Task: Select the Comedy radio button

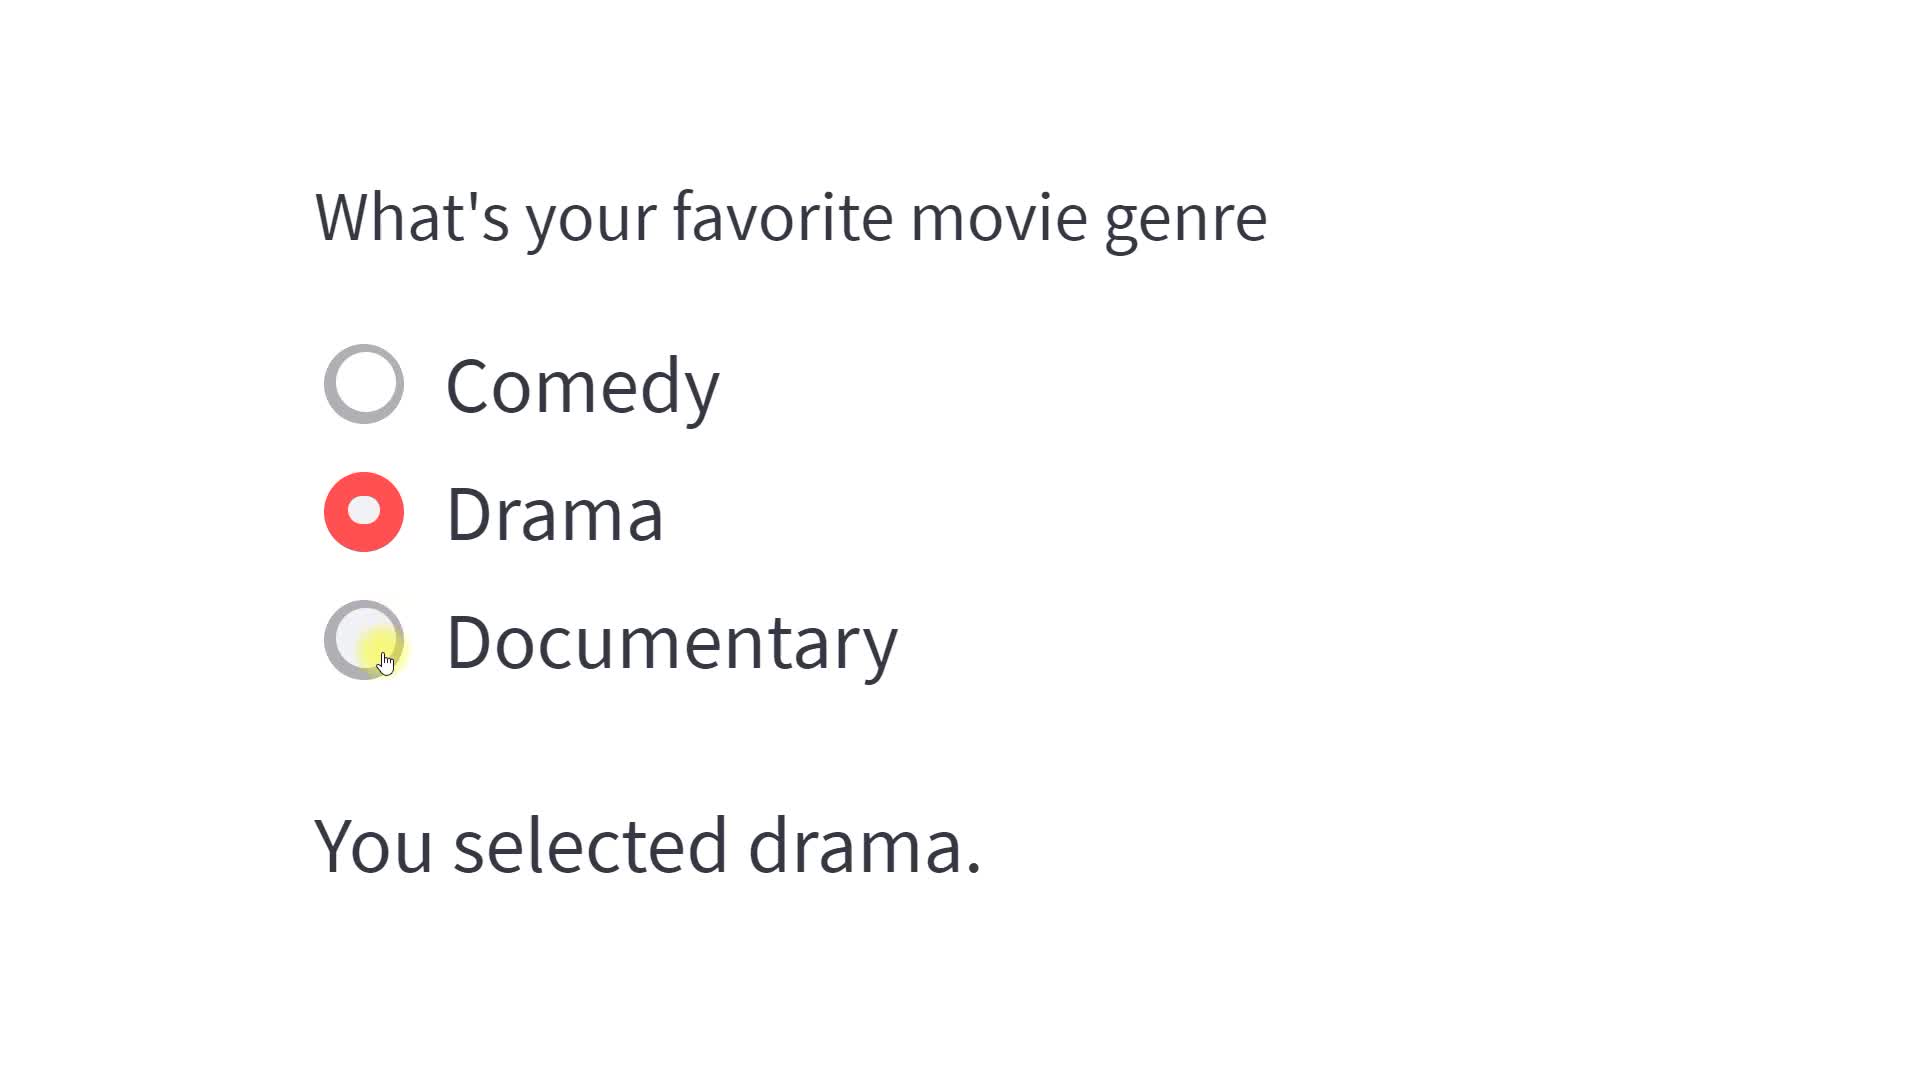Action: pos(364,384)
